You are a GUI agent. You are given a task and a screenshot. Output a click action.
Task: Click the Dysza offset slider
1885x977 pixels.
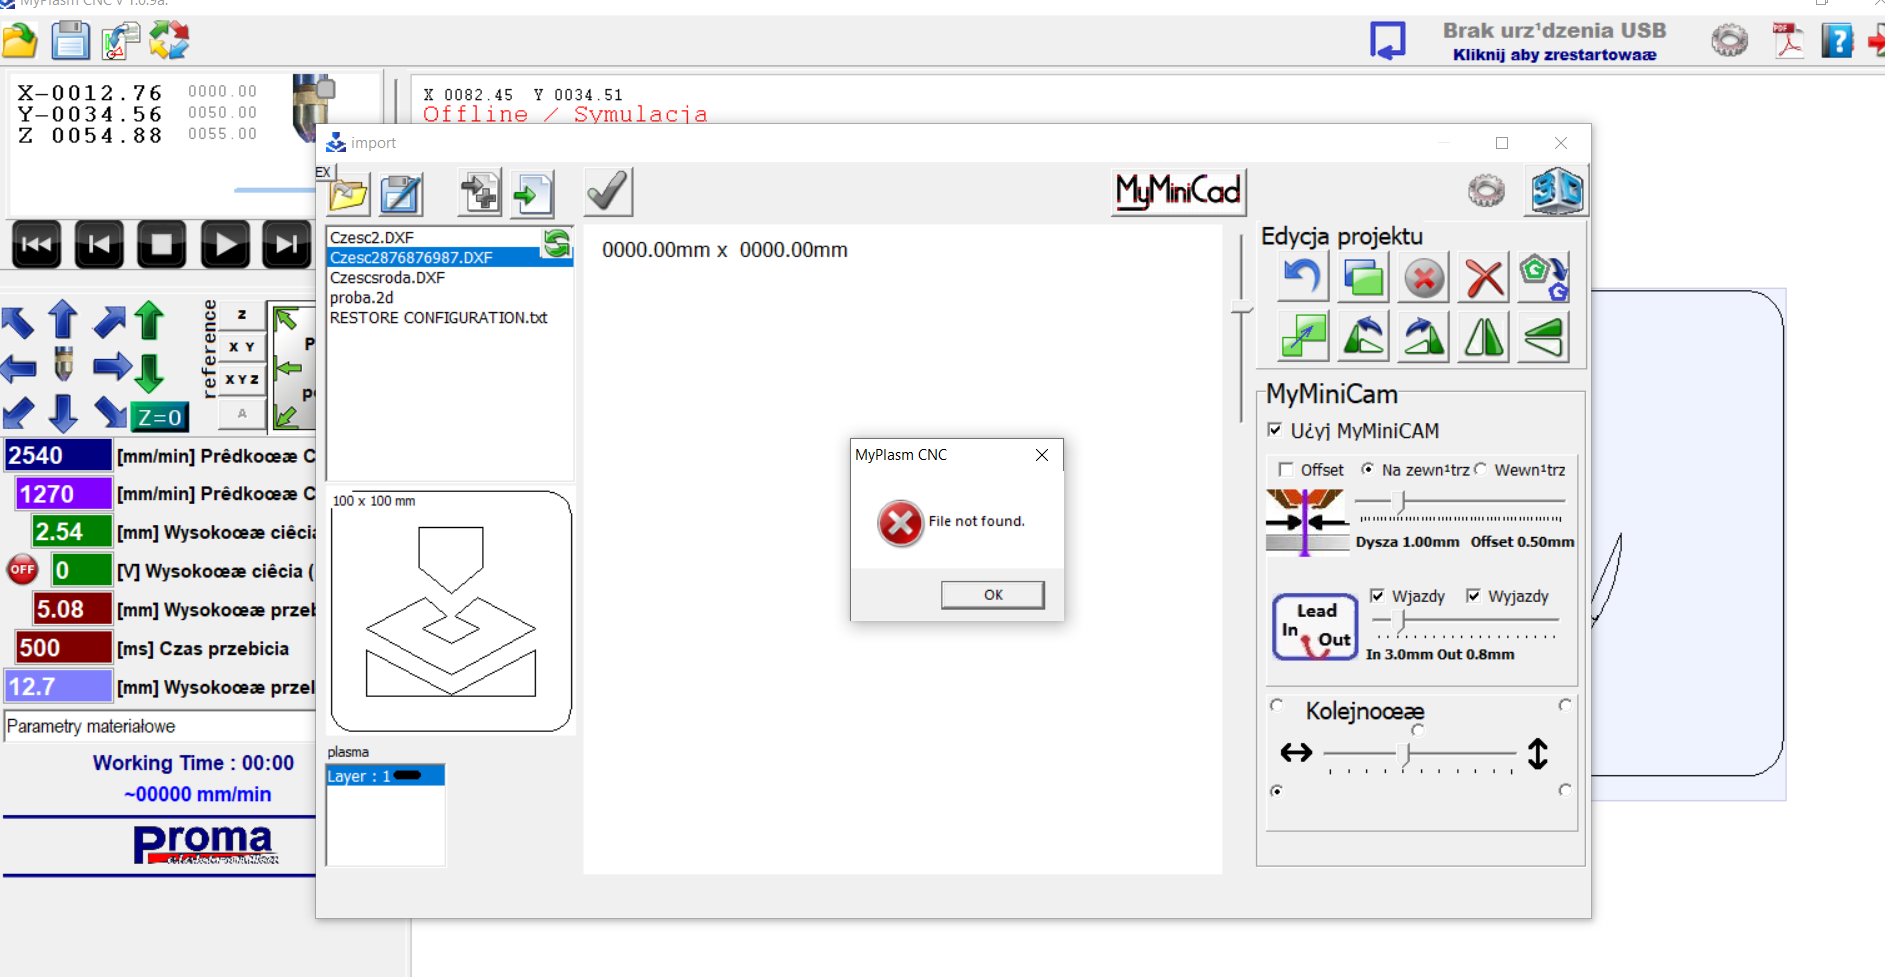click(x=1401, y=501)
